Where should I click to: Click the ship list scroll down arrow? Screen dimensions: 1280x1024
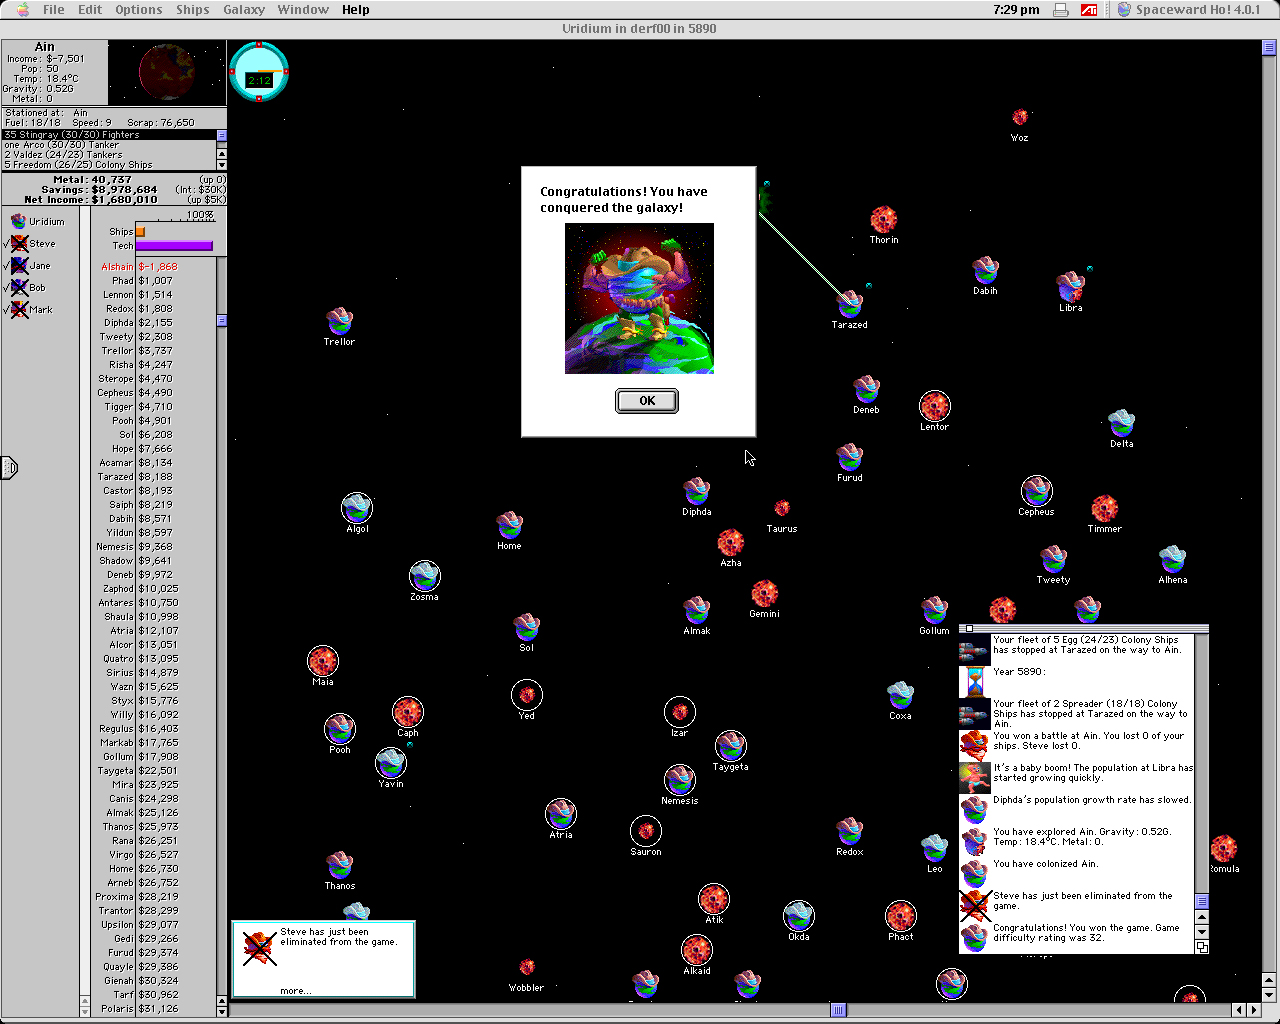222,165
